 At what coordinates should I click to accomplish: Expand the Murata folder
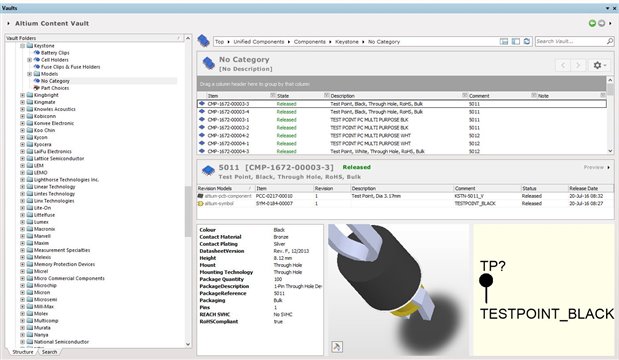[23, 328]
